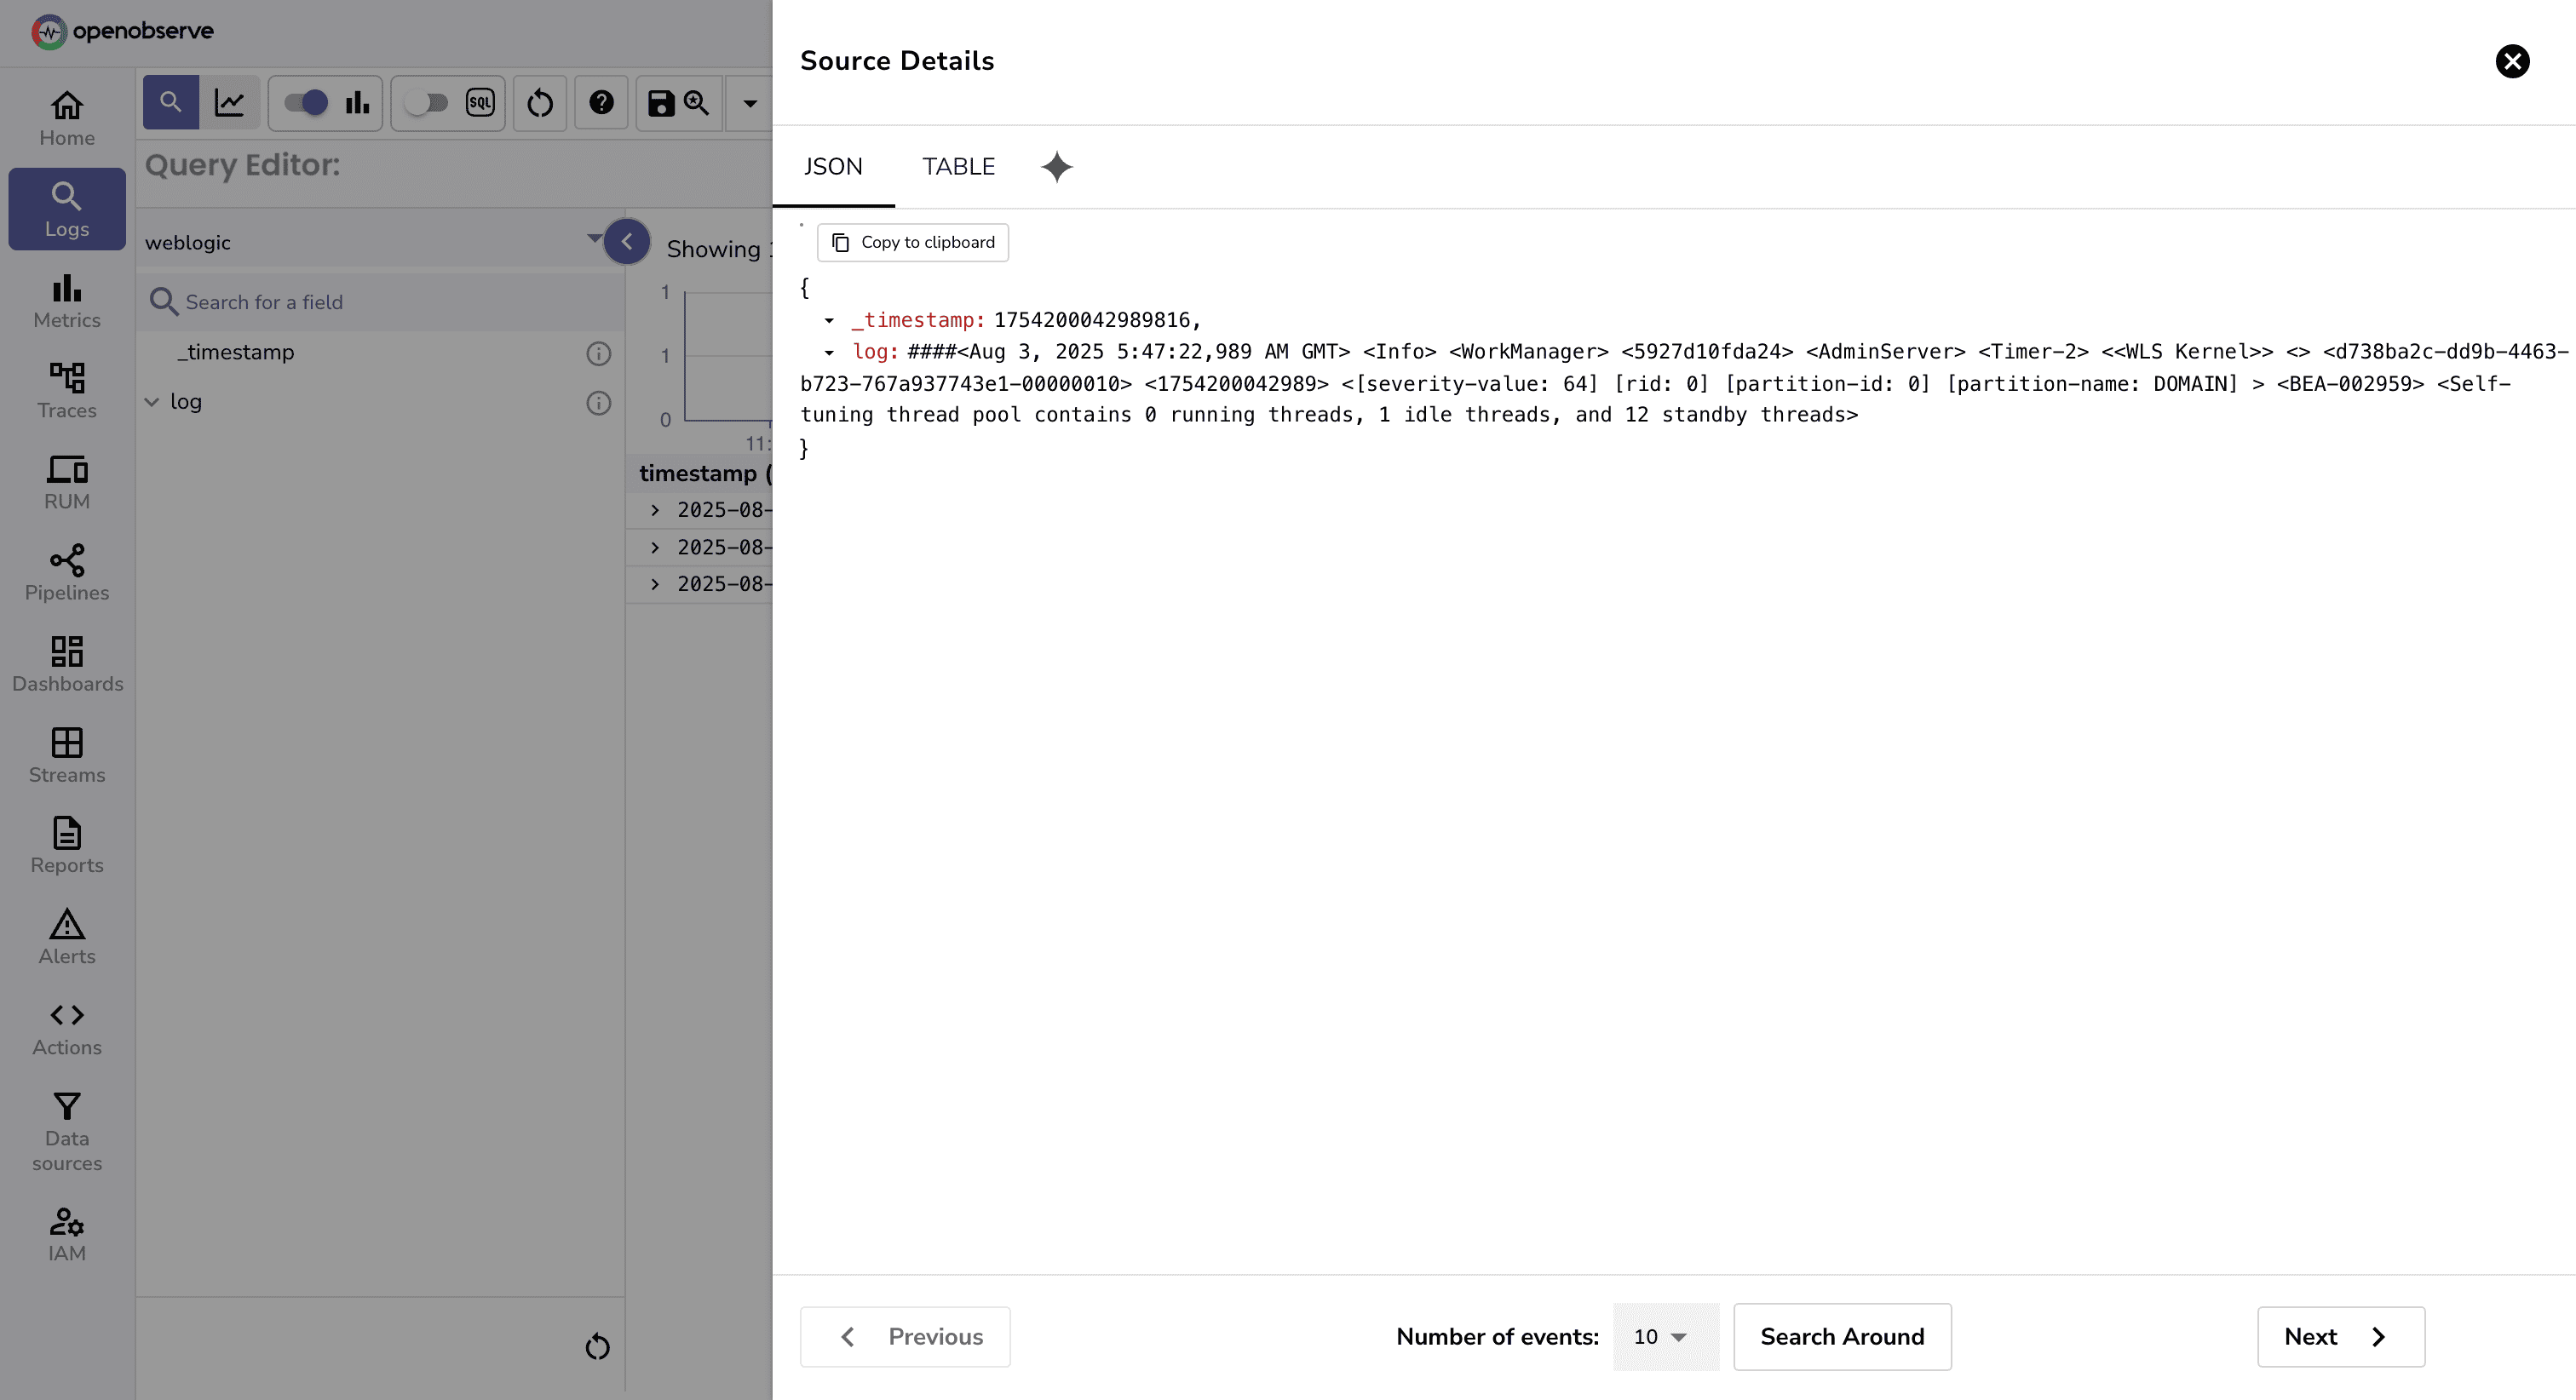Open the Dashboards panel
The width and height of the screenshot is (2576, 1400).
[66, 664]
